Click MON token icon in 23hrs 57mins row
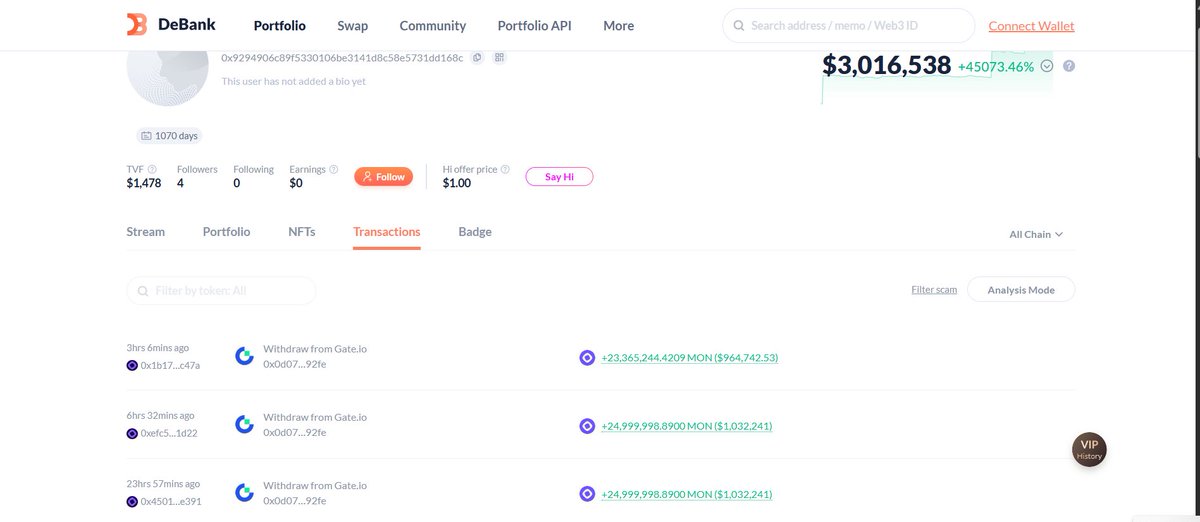1200x522 pixels. (587, 494)
